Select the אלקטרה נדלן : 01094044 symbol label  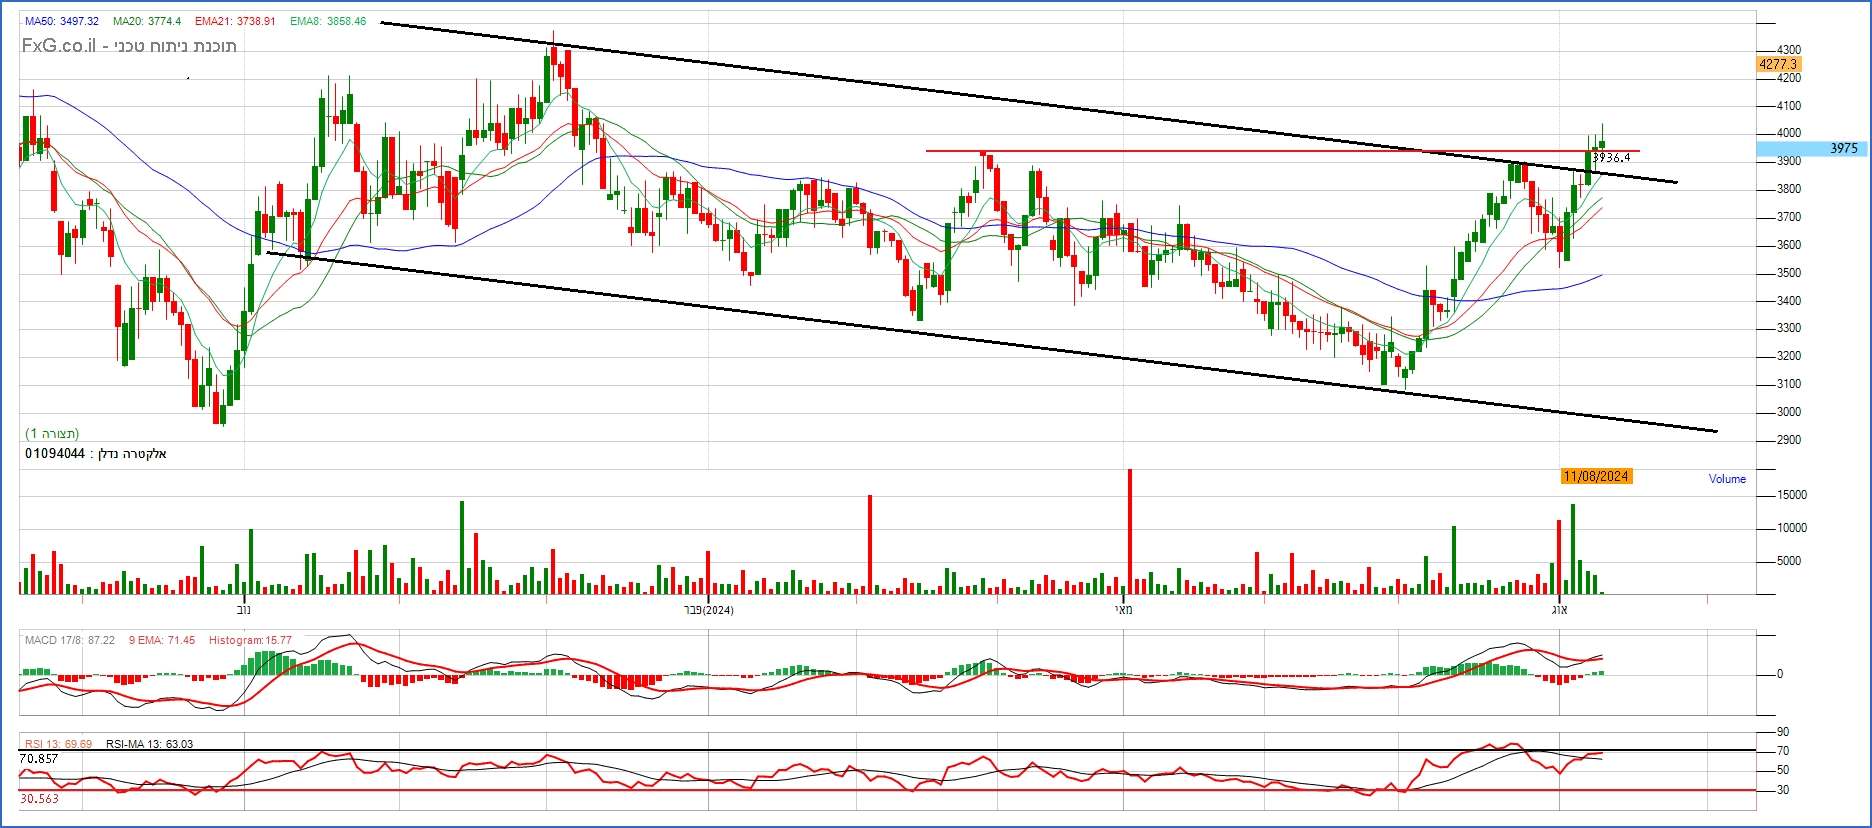(x=96, y=454)
